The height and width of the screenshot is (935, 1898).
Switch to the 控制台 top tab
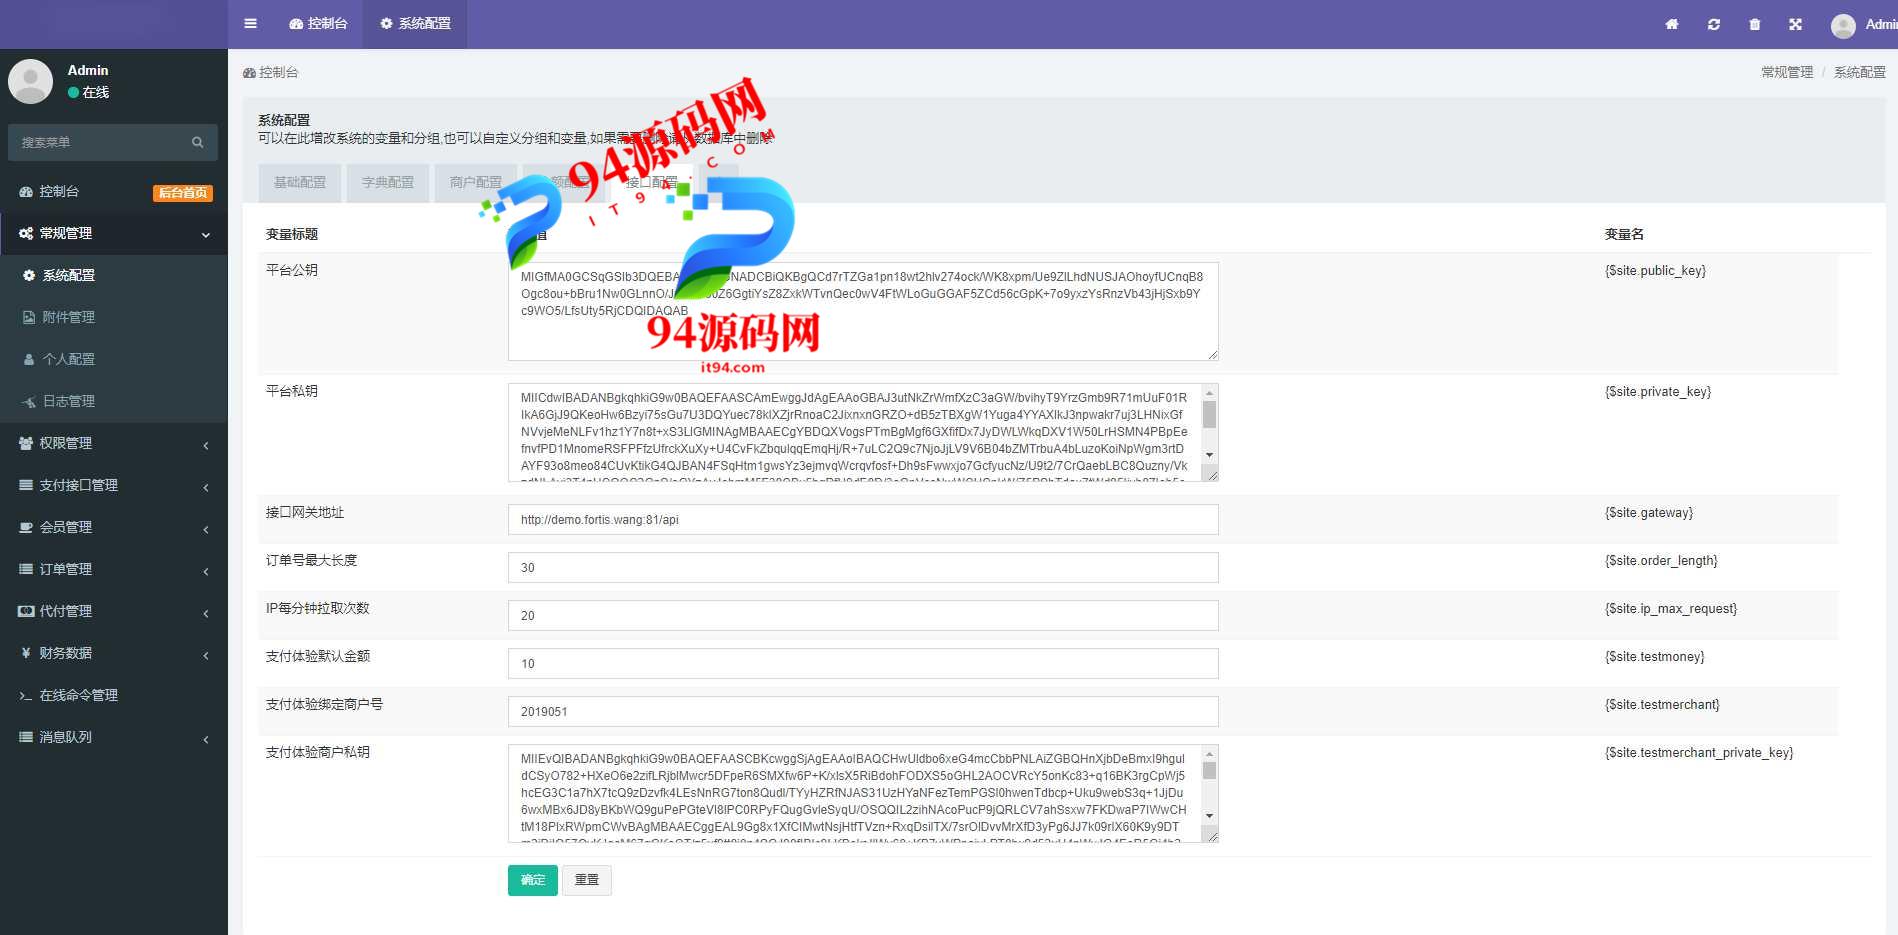click(x=318, y=24)
